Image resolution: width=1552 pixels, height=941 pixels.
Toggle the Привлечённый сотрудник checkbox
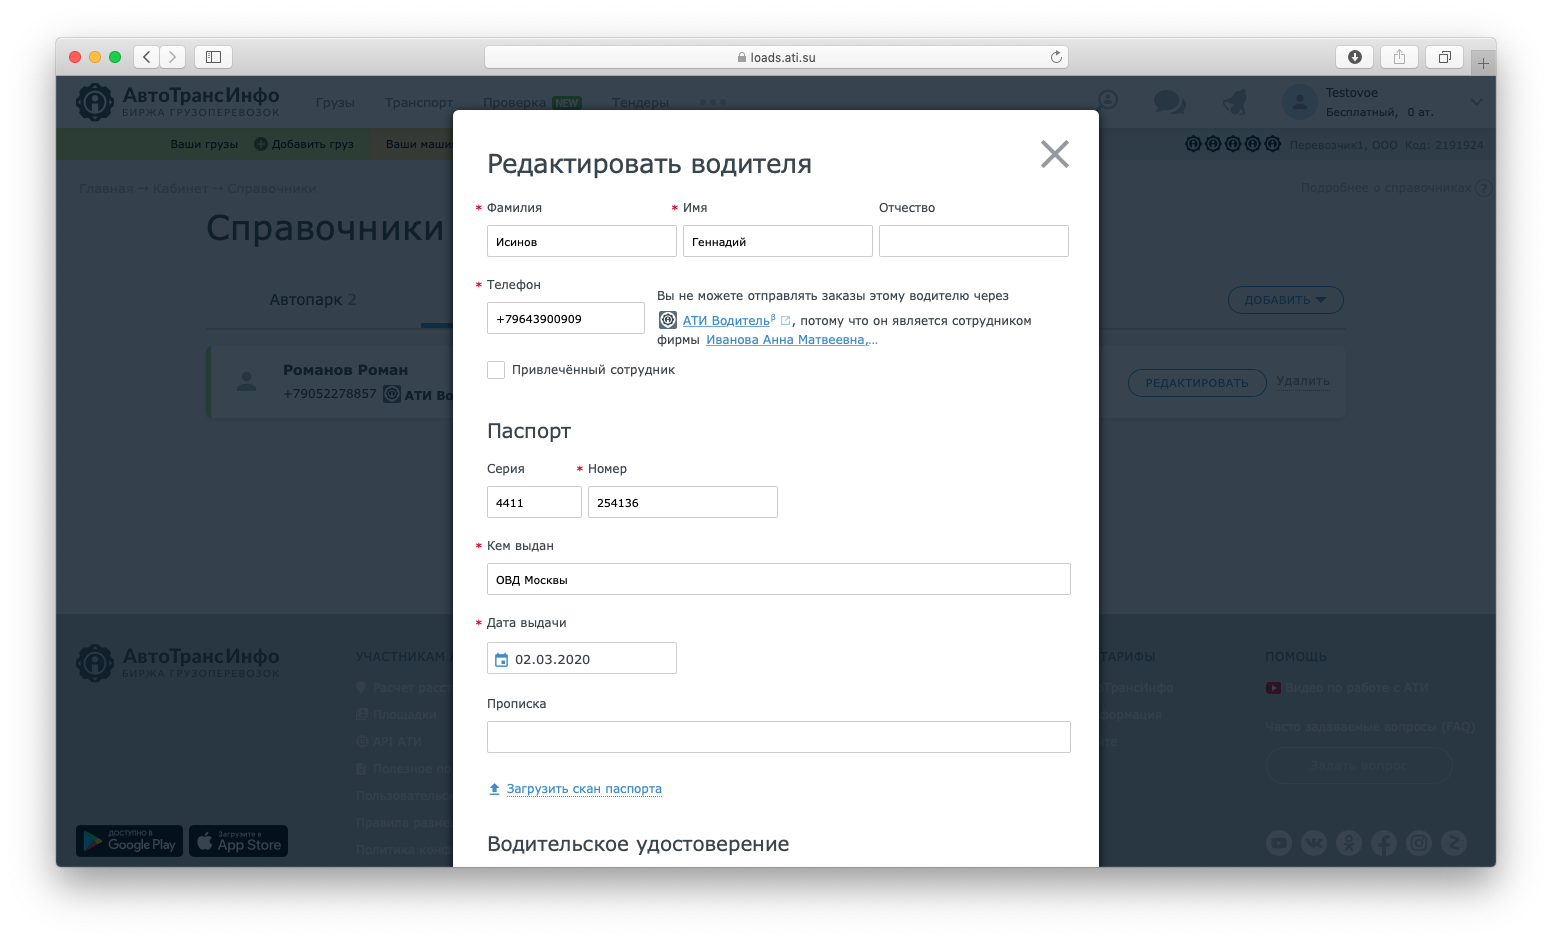496,370
